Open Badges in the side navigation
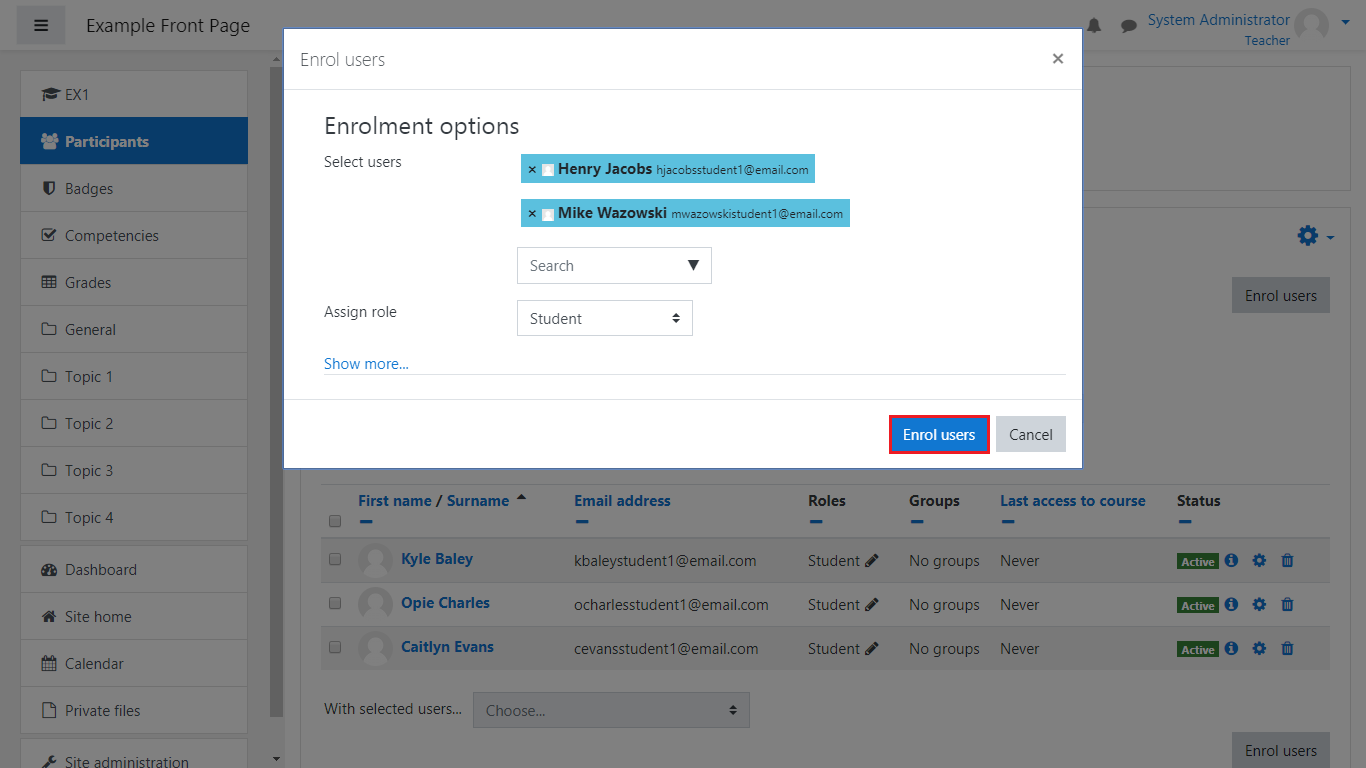1366x768 pixels. (88, 189)
